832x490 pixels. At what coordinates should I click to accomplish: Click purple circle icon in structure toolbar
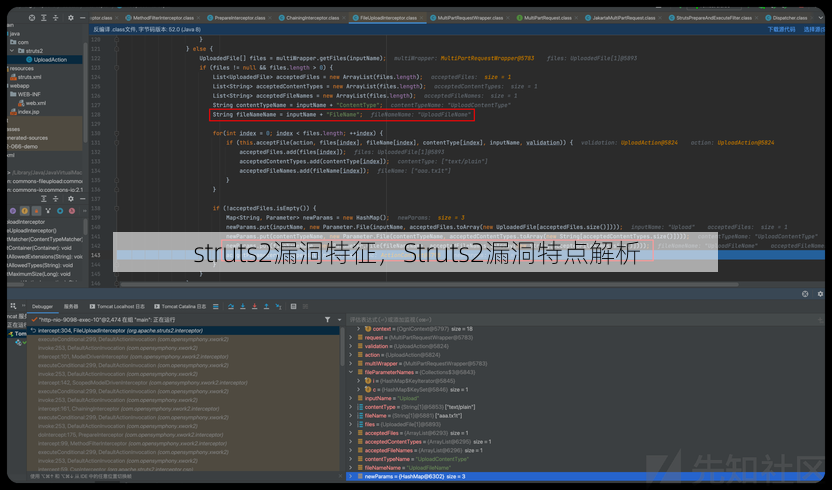pos(13,211)
